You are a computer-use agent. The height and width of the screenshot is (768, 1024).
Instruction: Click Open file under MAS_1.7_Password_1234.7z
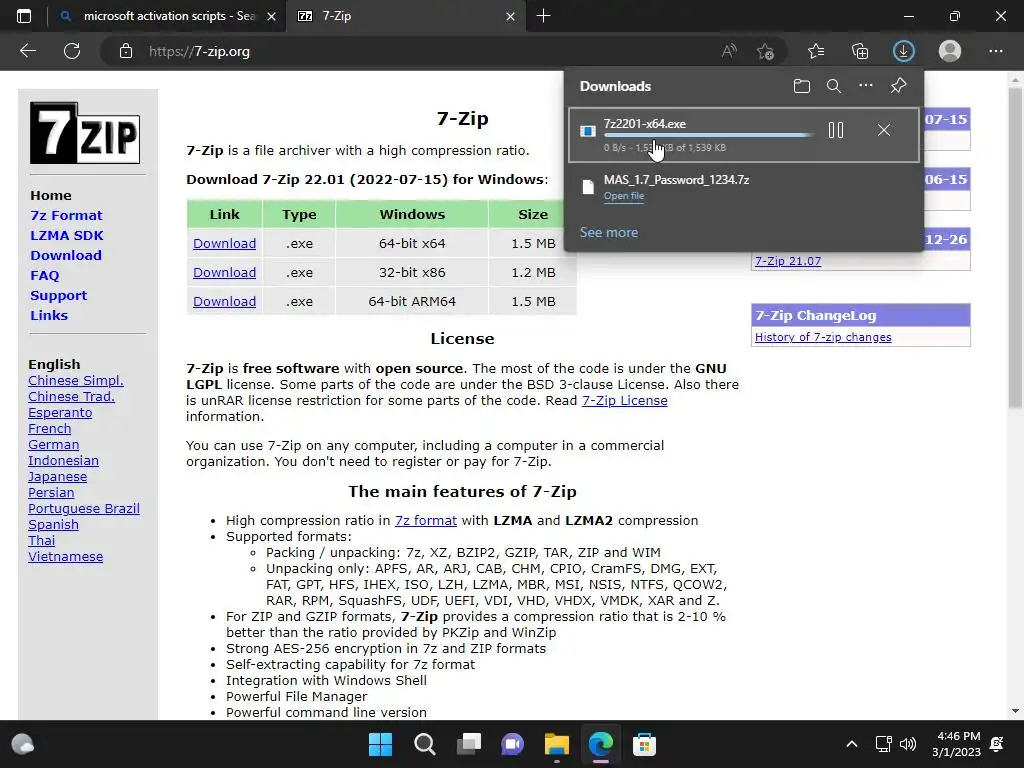pyautogui.click(x=624, y=196)
